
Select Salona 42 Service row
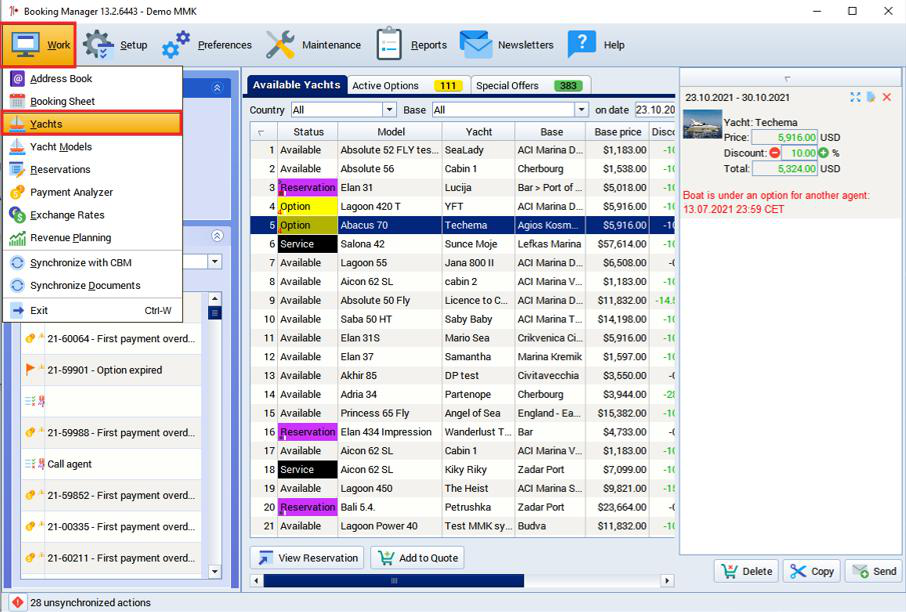coord(462,244)
